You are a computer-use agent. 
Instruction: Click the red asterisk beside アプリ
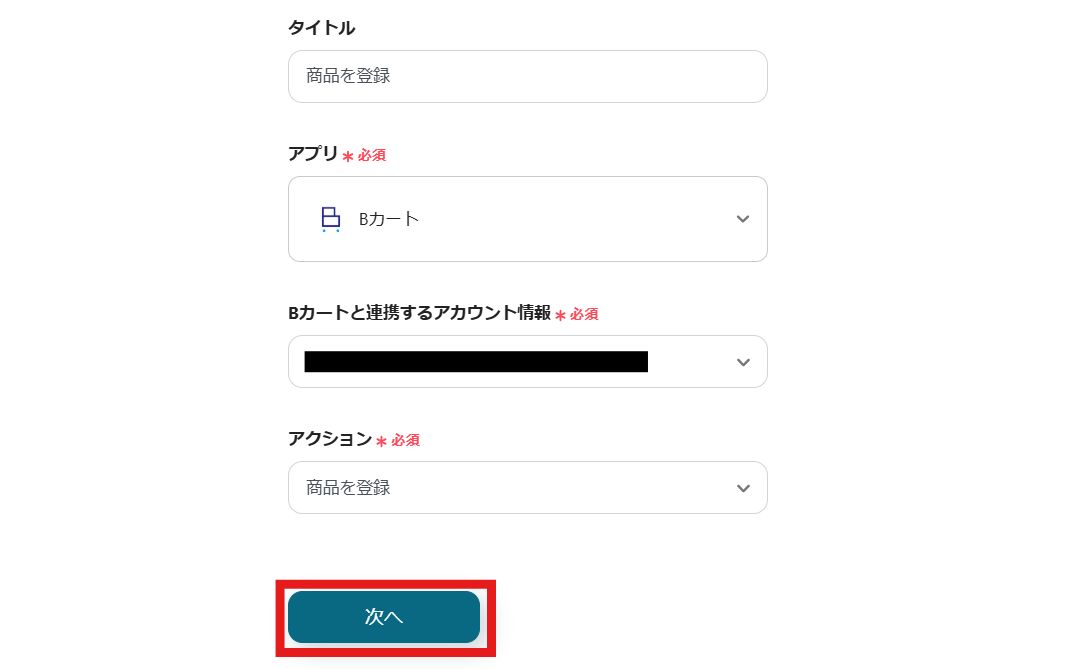348,156
